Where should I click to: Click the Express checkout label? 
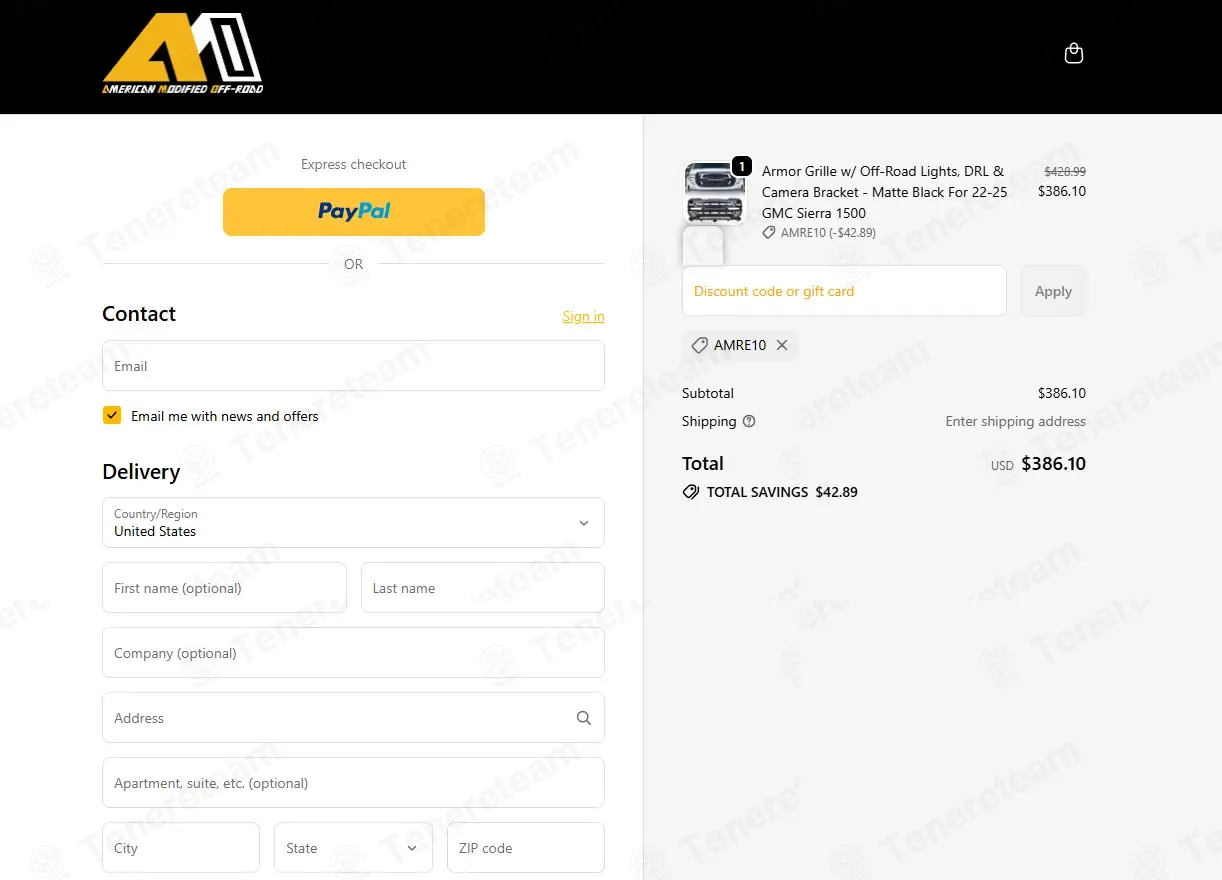354,164
